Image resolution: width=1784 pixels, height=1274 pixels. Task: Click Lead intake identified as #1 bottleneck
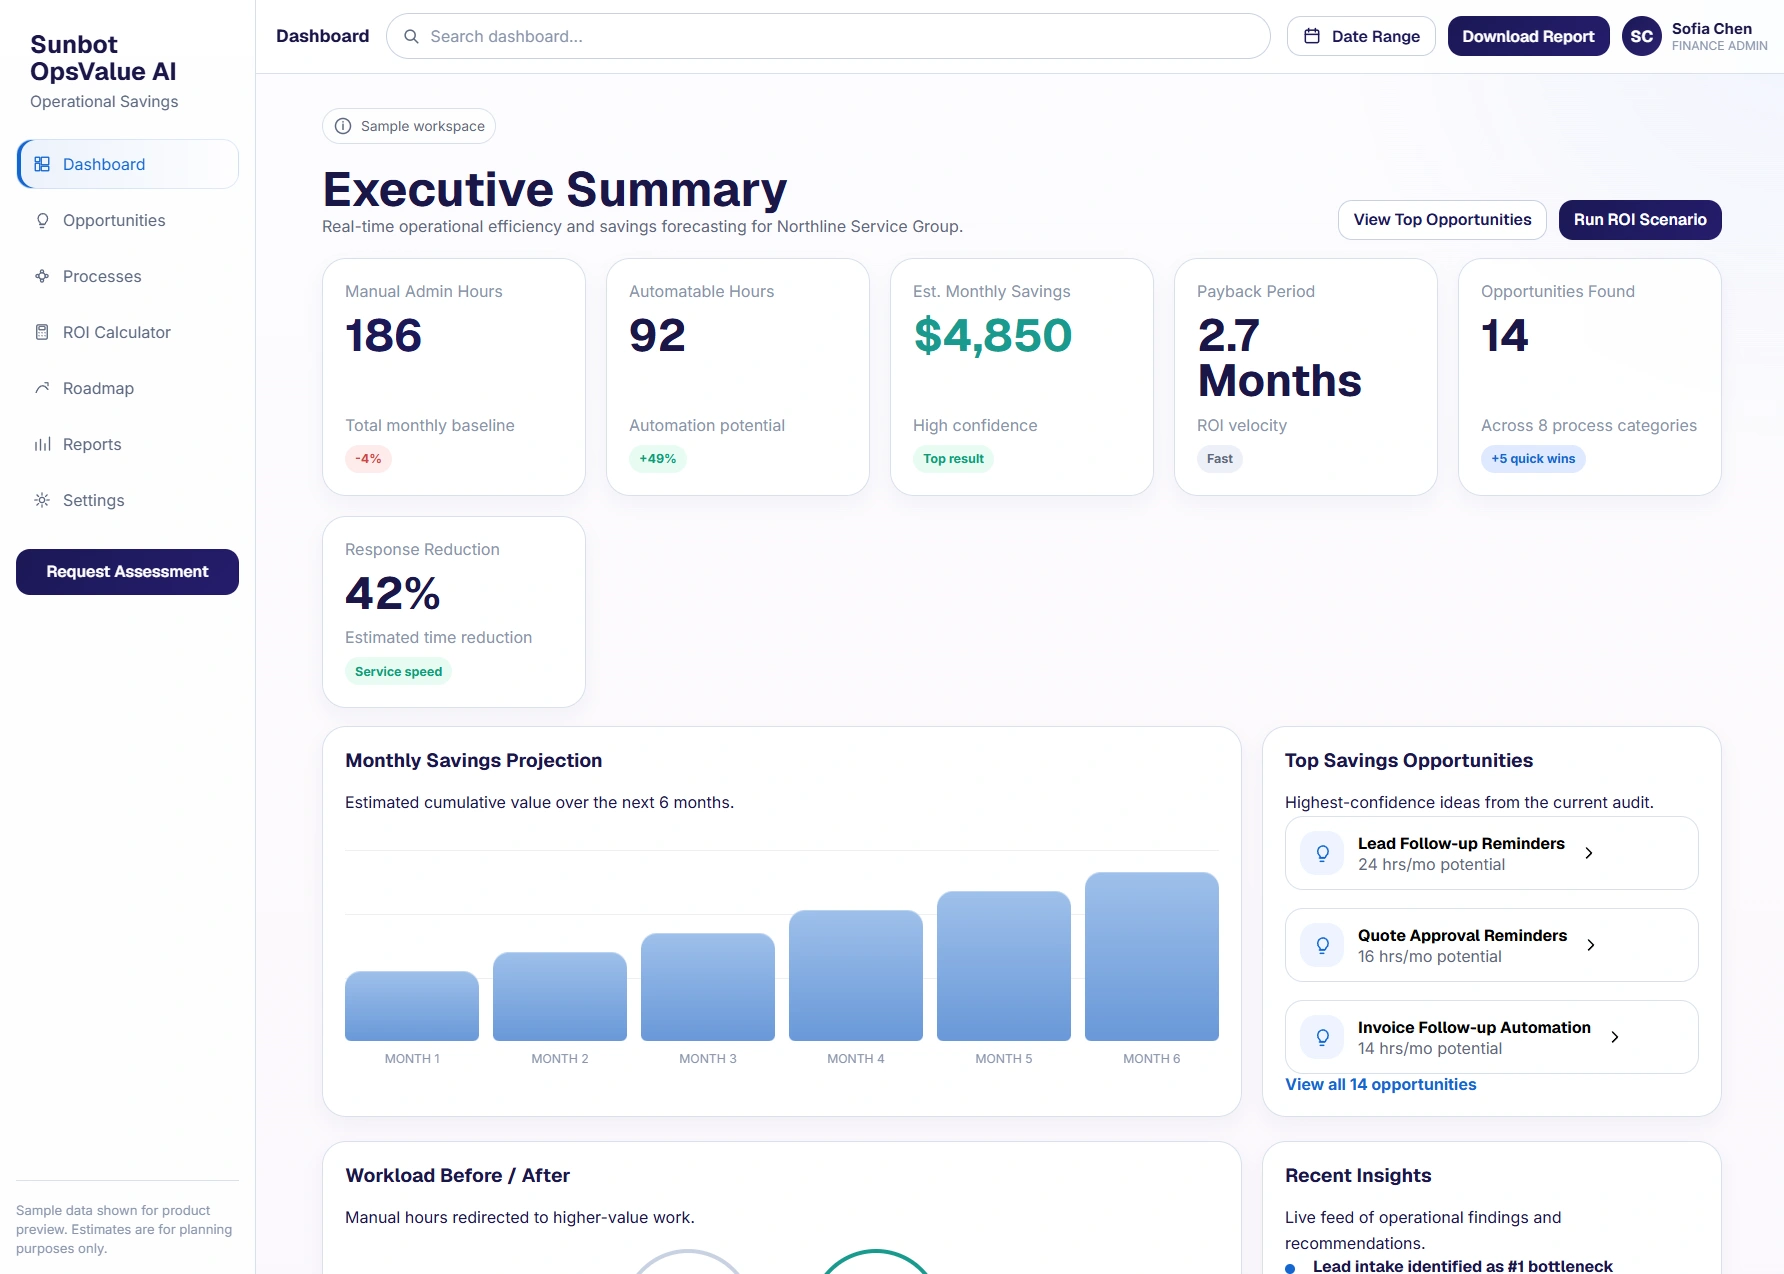1462,1266
